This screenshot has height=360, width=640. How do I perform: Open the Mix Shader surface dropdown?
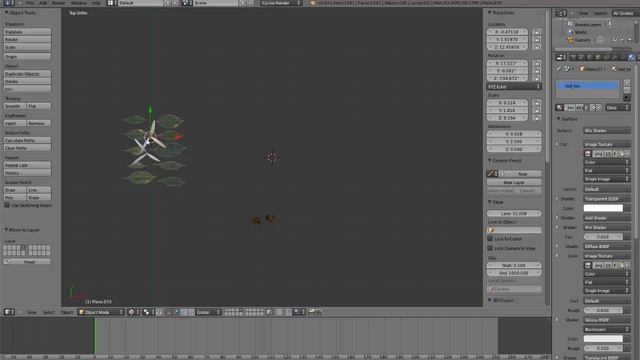pos(607,131)
